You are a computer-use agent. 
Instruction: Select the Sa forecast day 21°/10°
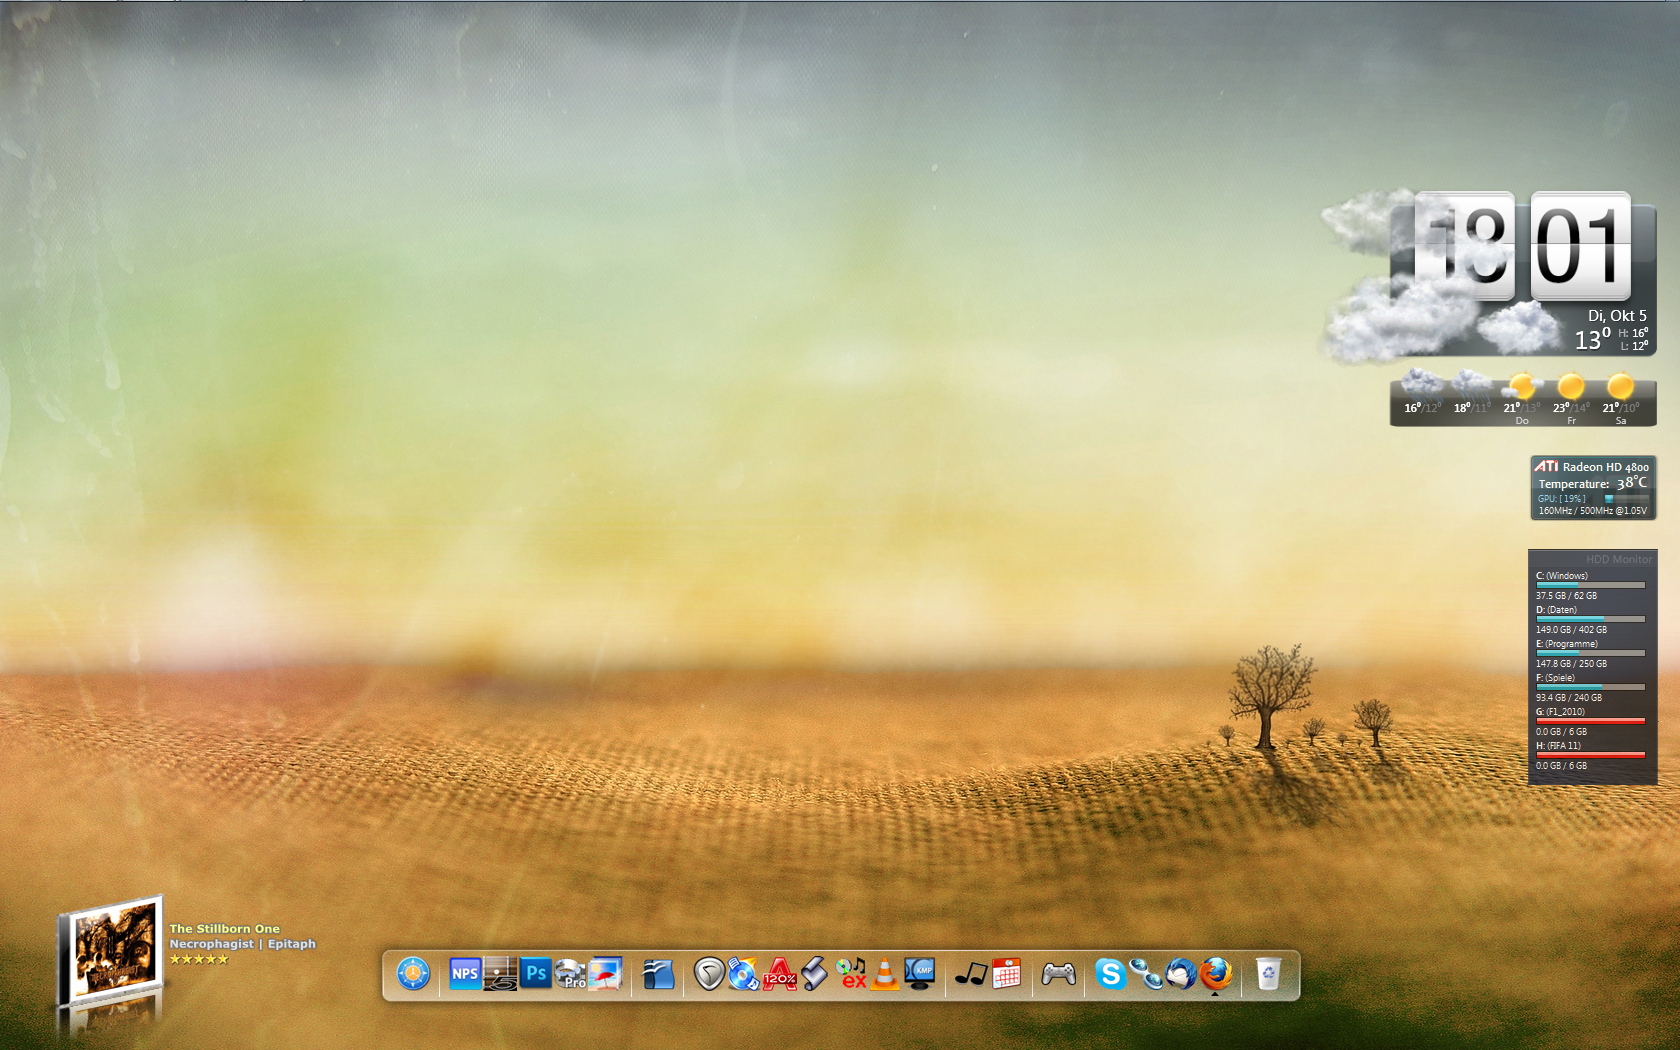point(1620,398)
